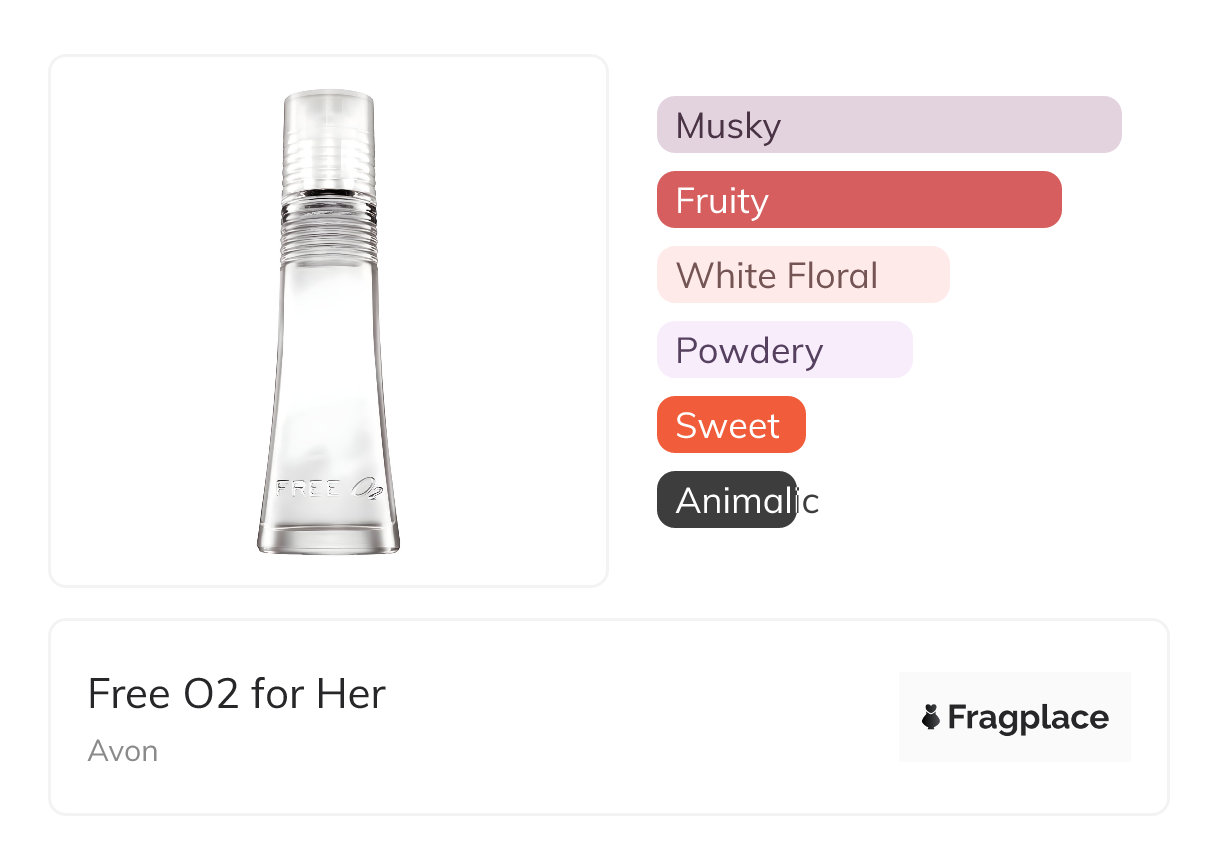Click the Fragplace wordmark text
The height and width of the screenshot is (864, 1218).
tap(1028, 718)
